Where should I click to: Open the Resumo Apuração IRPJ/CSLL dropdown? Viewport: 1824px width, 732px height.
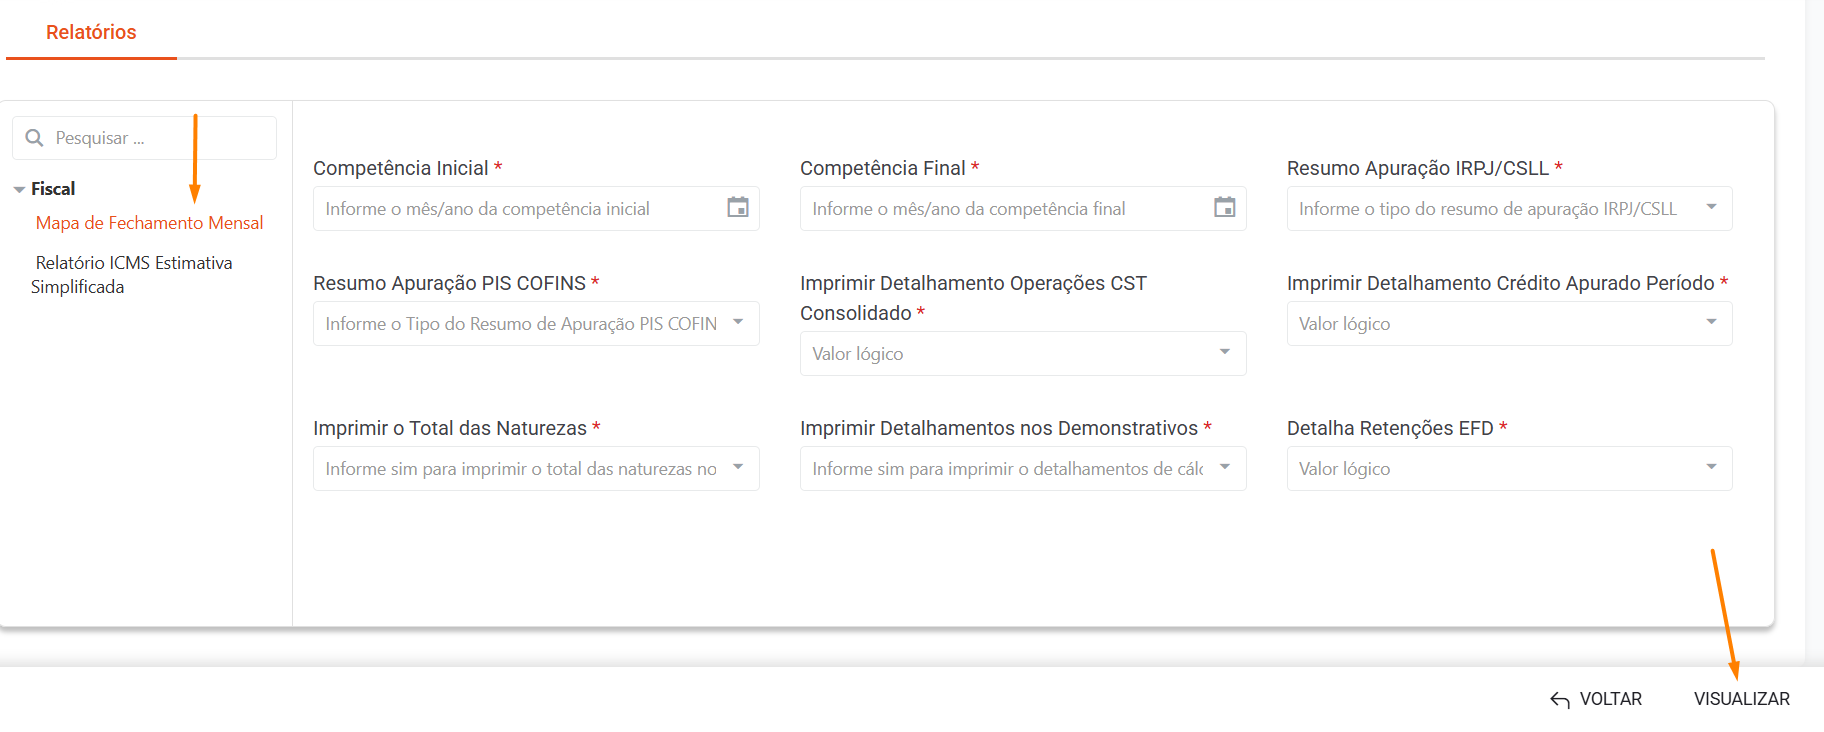click(x=1711, y=208)
